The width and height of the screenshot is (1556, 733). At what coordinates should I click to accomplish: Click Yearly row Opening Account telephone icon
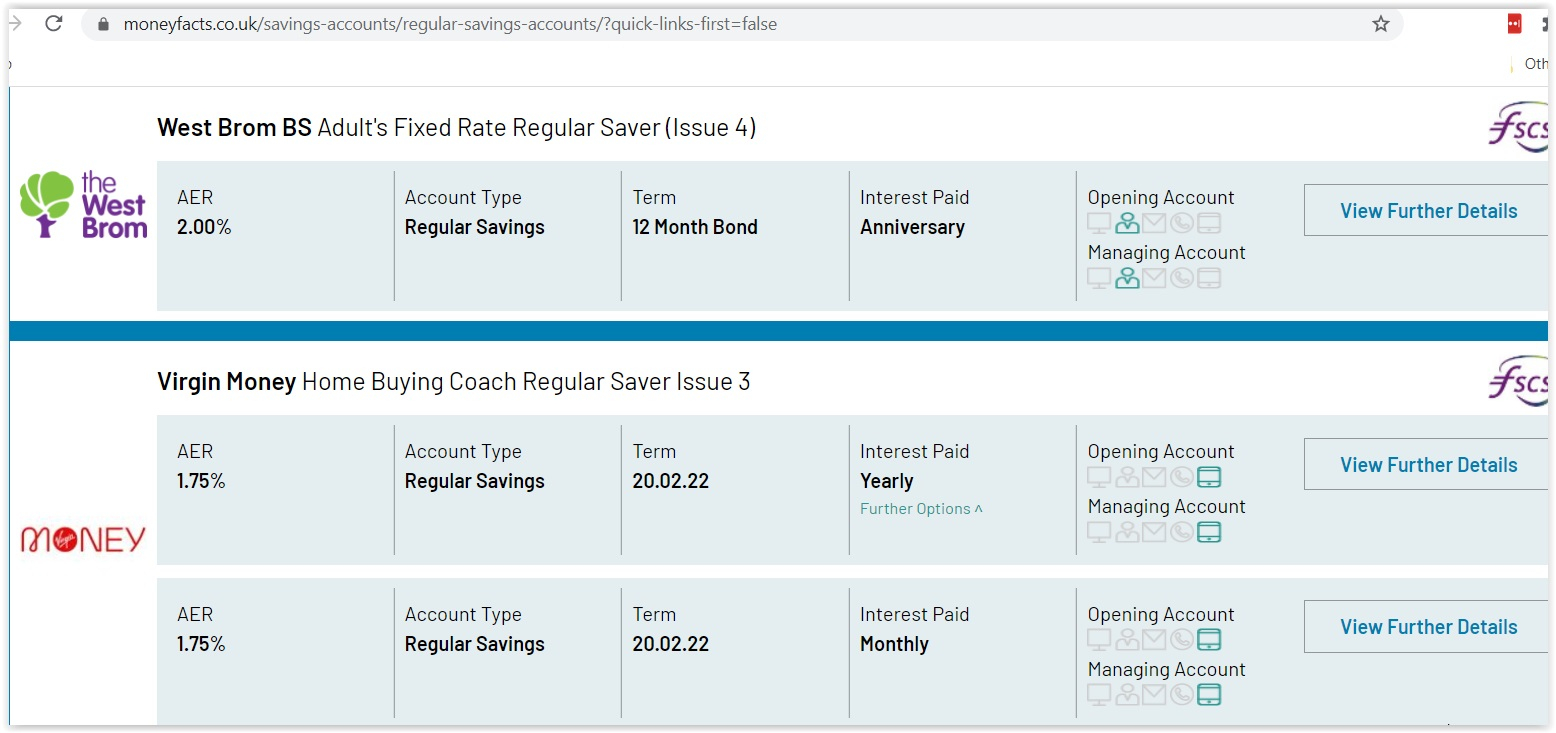pyautogui.click(x=1182, y=478)
